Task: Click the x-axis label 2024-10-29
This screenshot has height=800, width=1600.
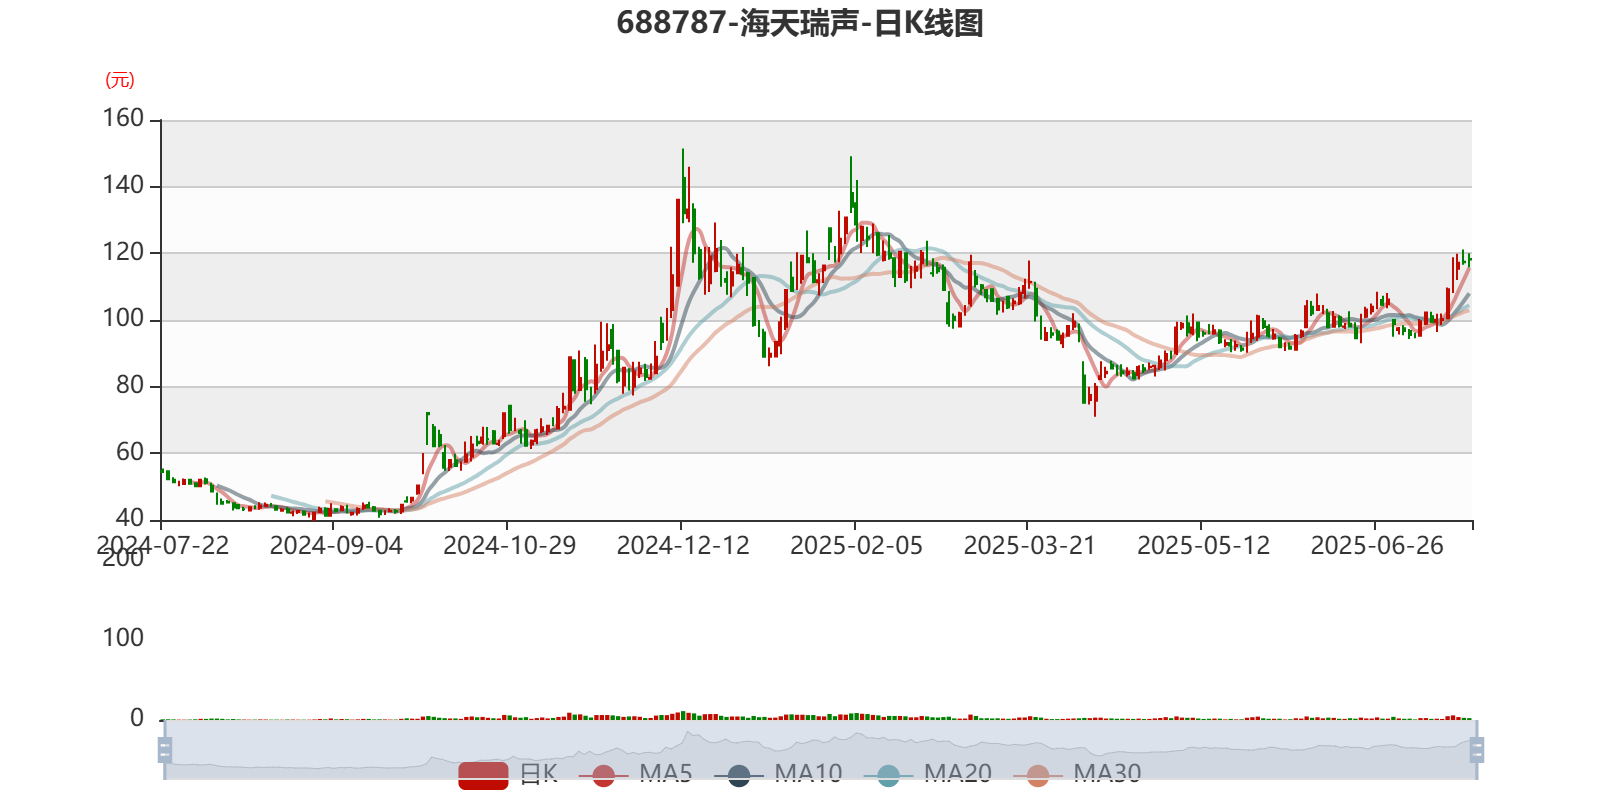Action: pyautogui.click(x=510, y=546)
